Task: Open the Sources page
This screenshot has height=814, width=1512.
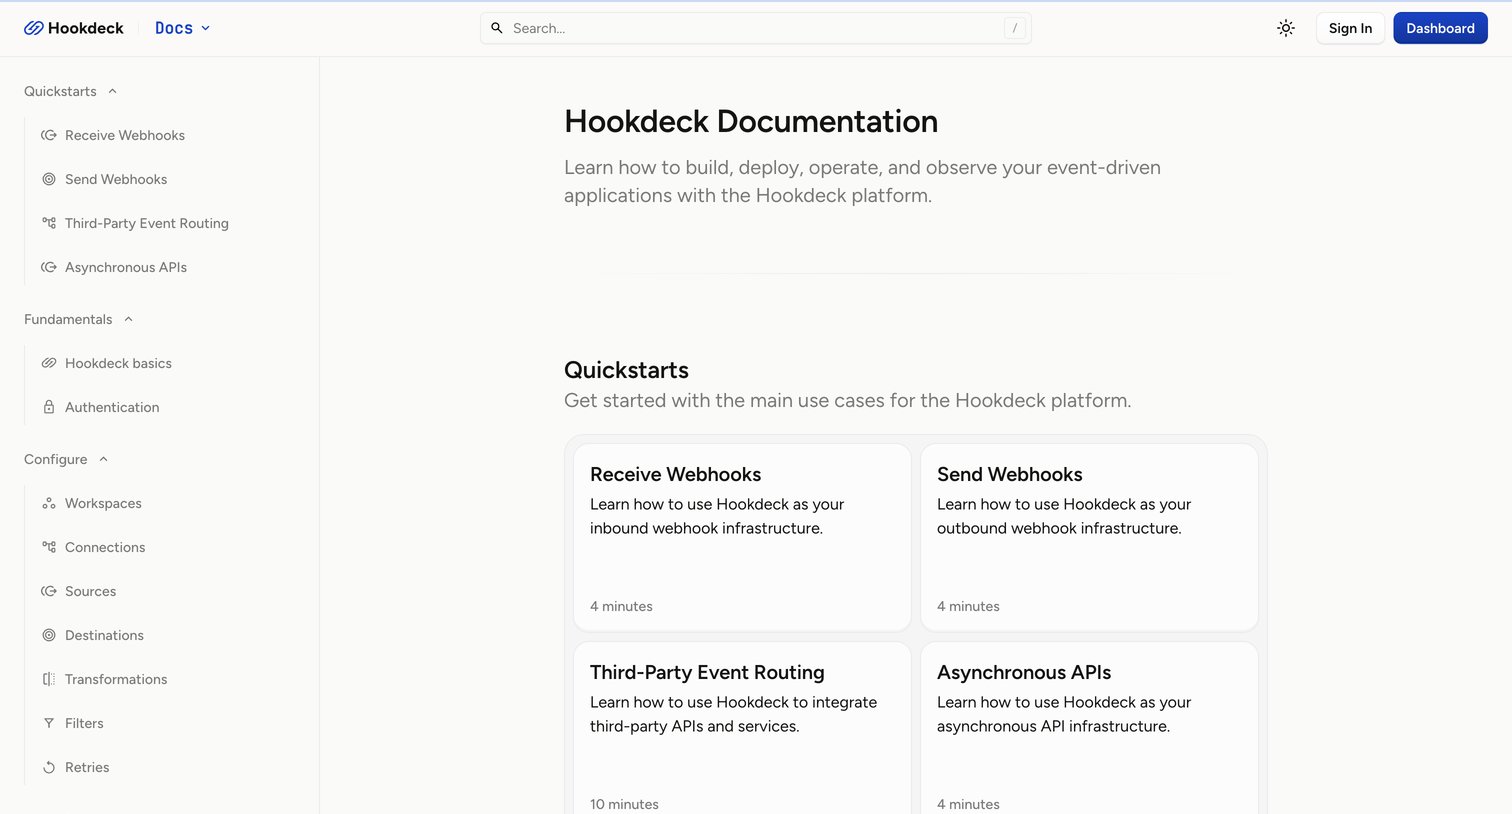Action: [x=90, y=591]
